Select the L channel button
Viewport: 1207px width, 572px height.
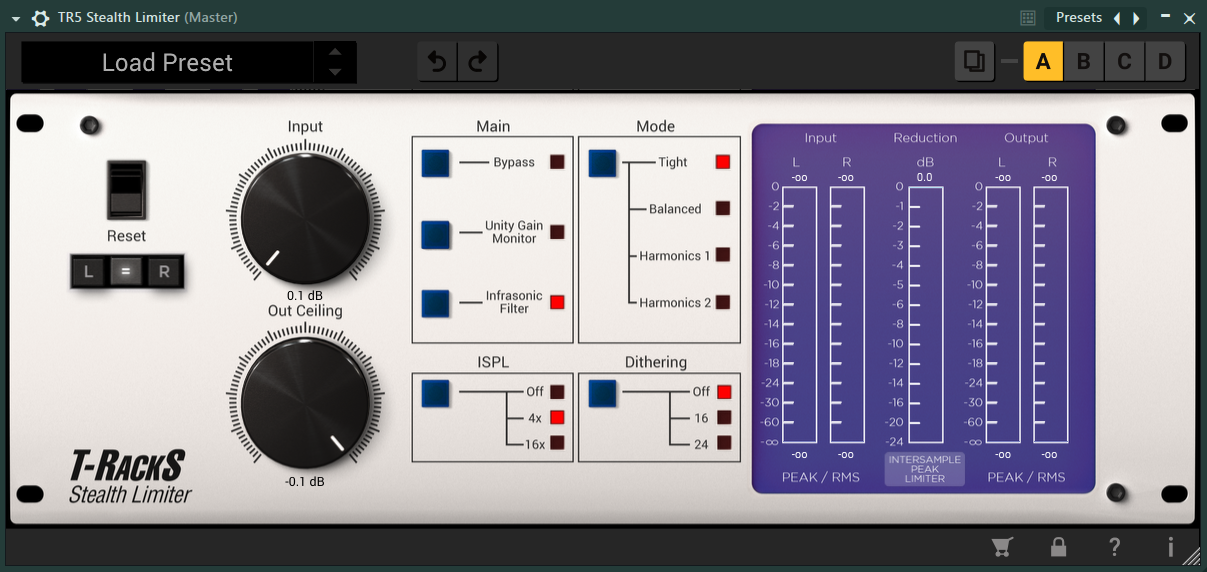point(89,271)
